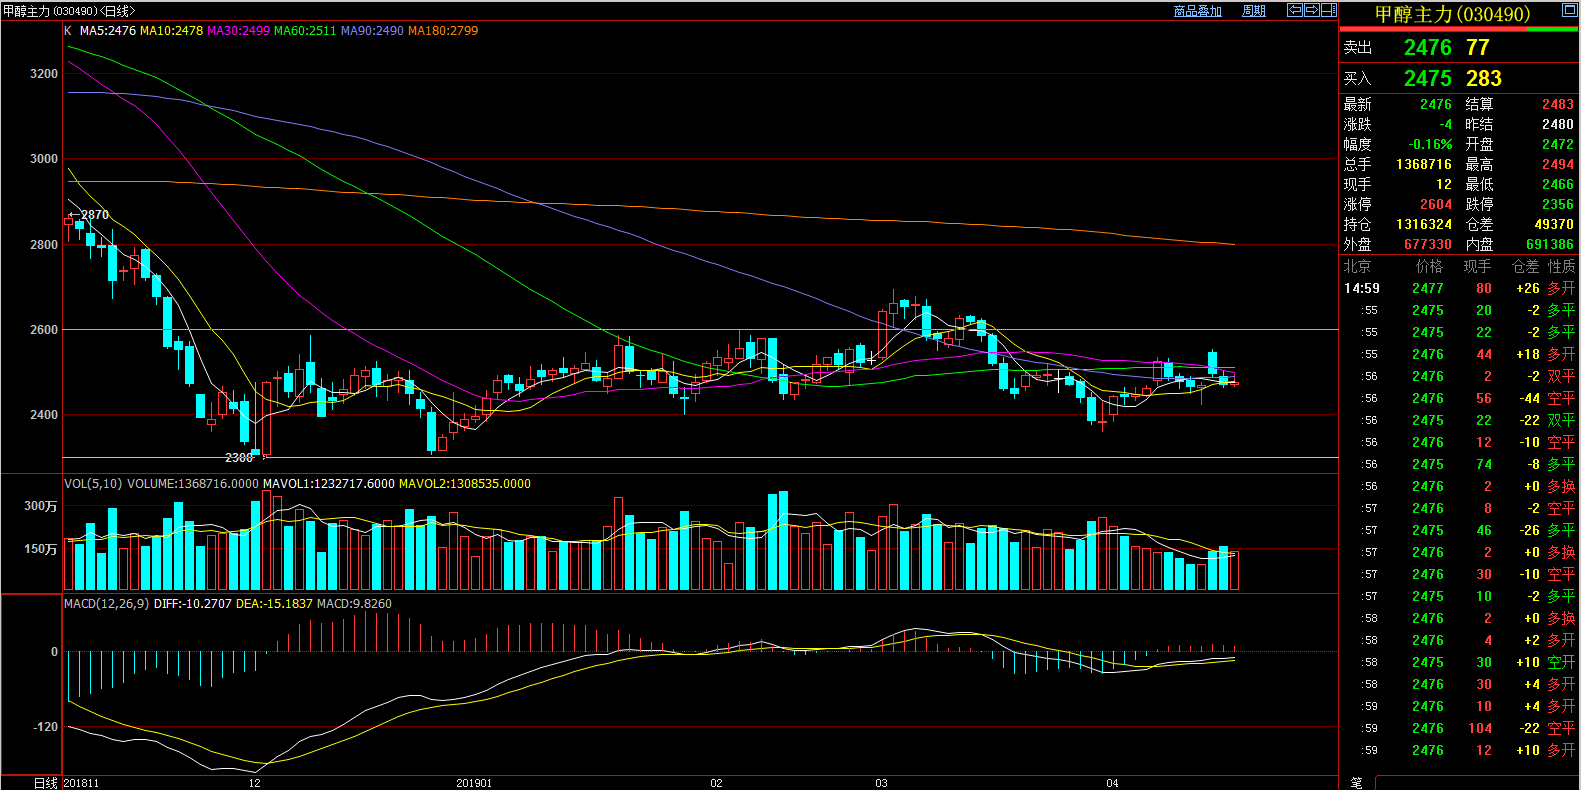Click the 幅度 value -0.16%
Screen dimensions: 1581x790
[1430, 144]
